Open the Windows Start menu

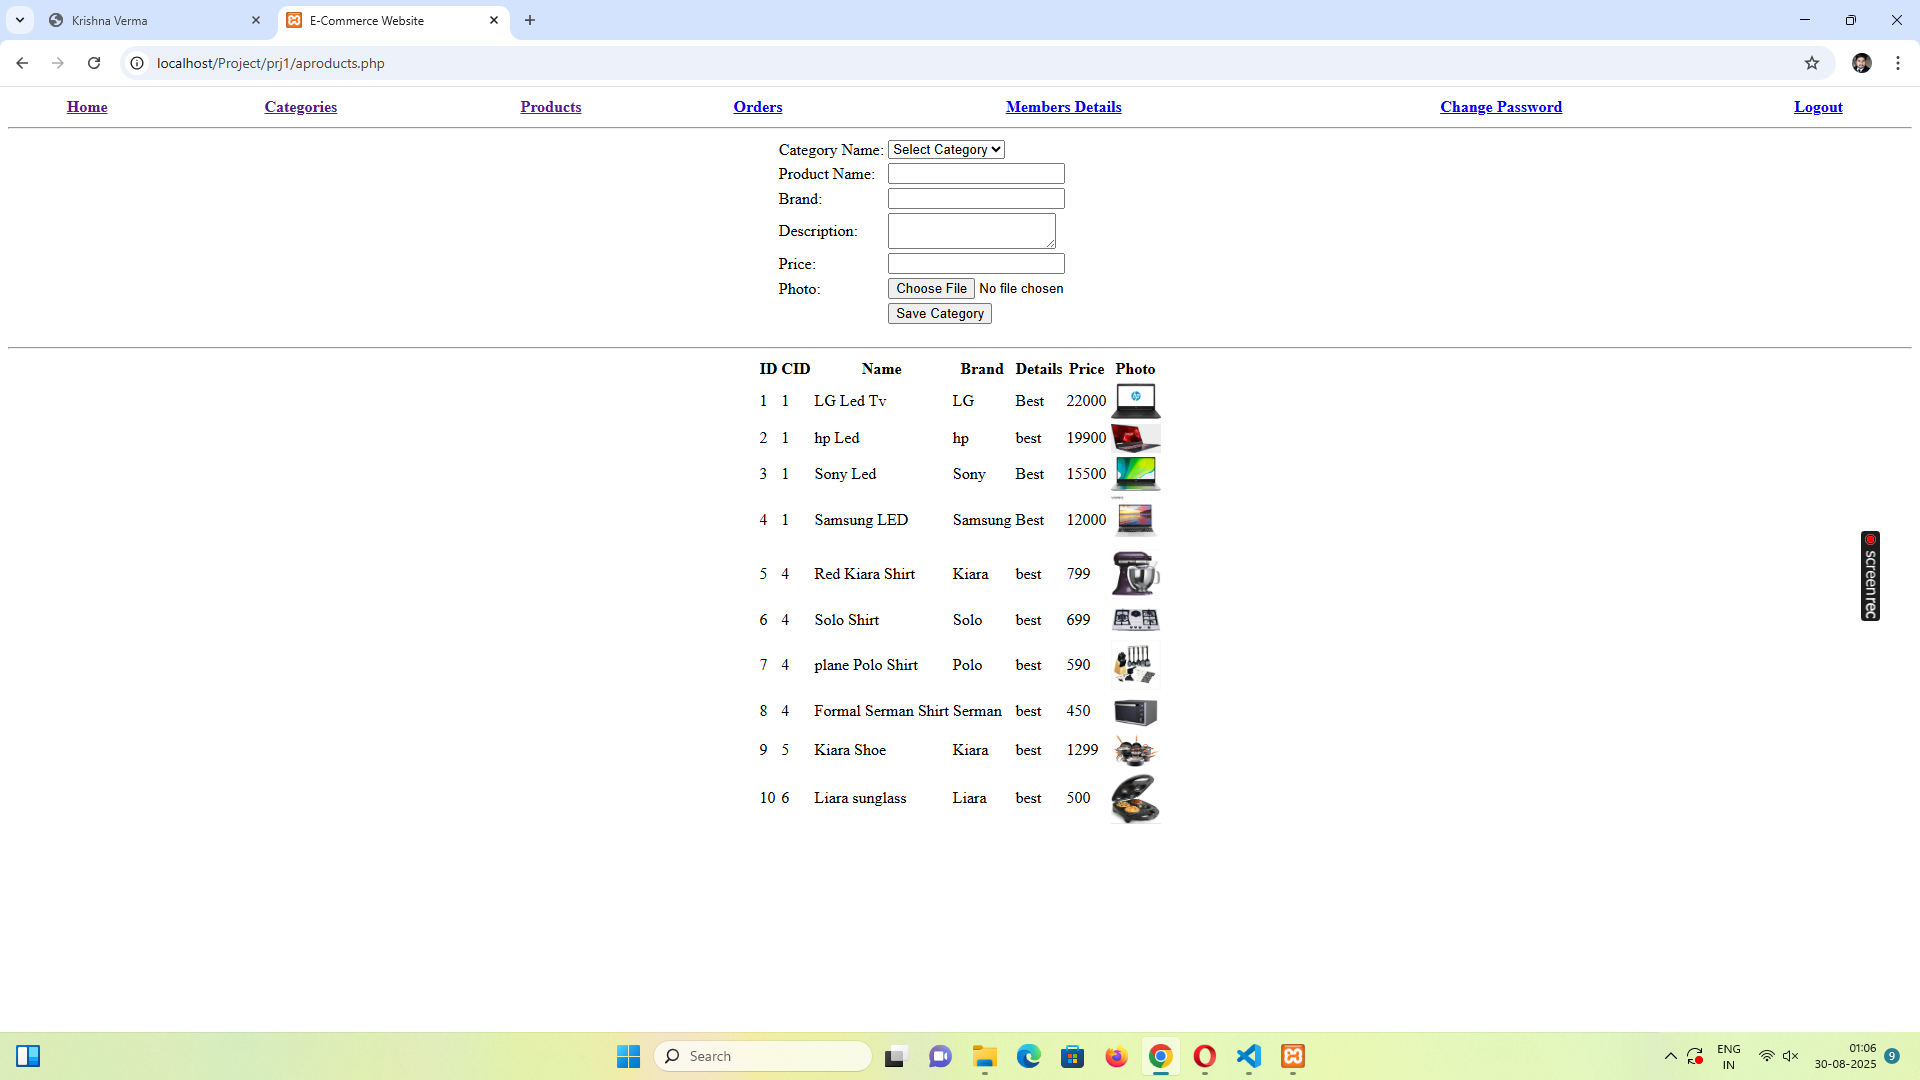(x=628, y=1056)
